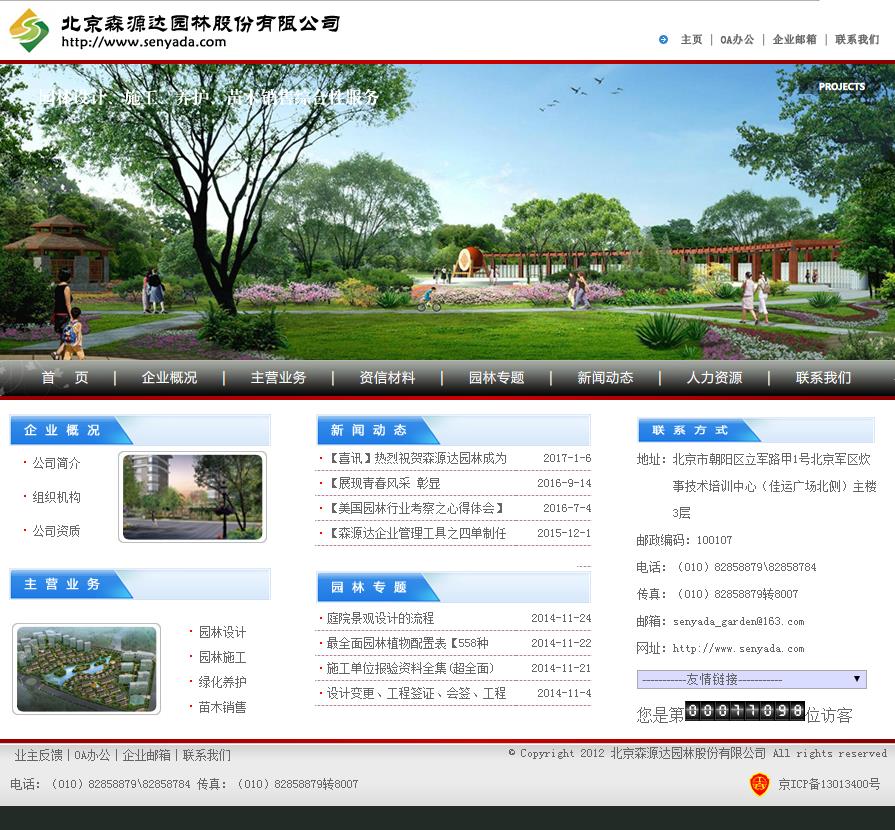Click the ICP police badge icon
Image resolution: width=895 pixels, height=830 pixels.
tap(759, 784)
